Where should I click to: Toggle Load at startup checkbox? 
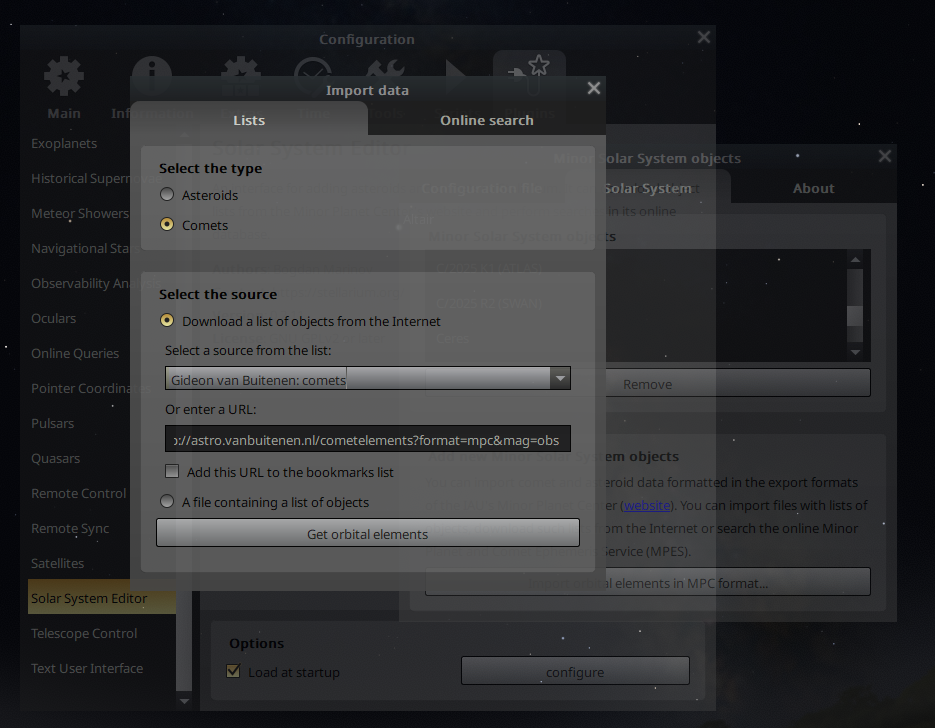click(233, 671)
